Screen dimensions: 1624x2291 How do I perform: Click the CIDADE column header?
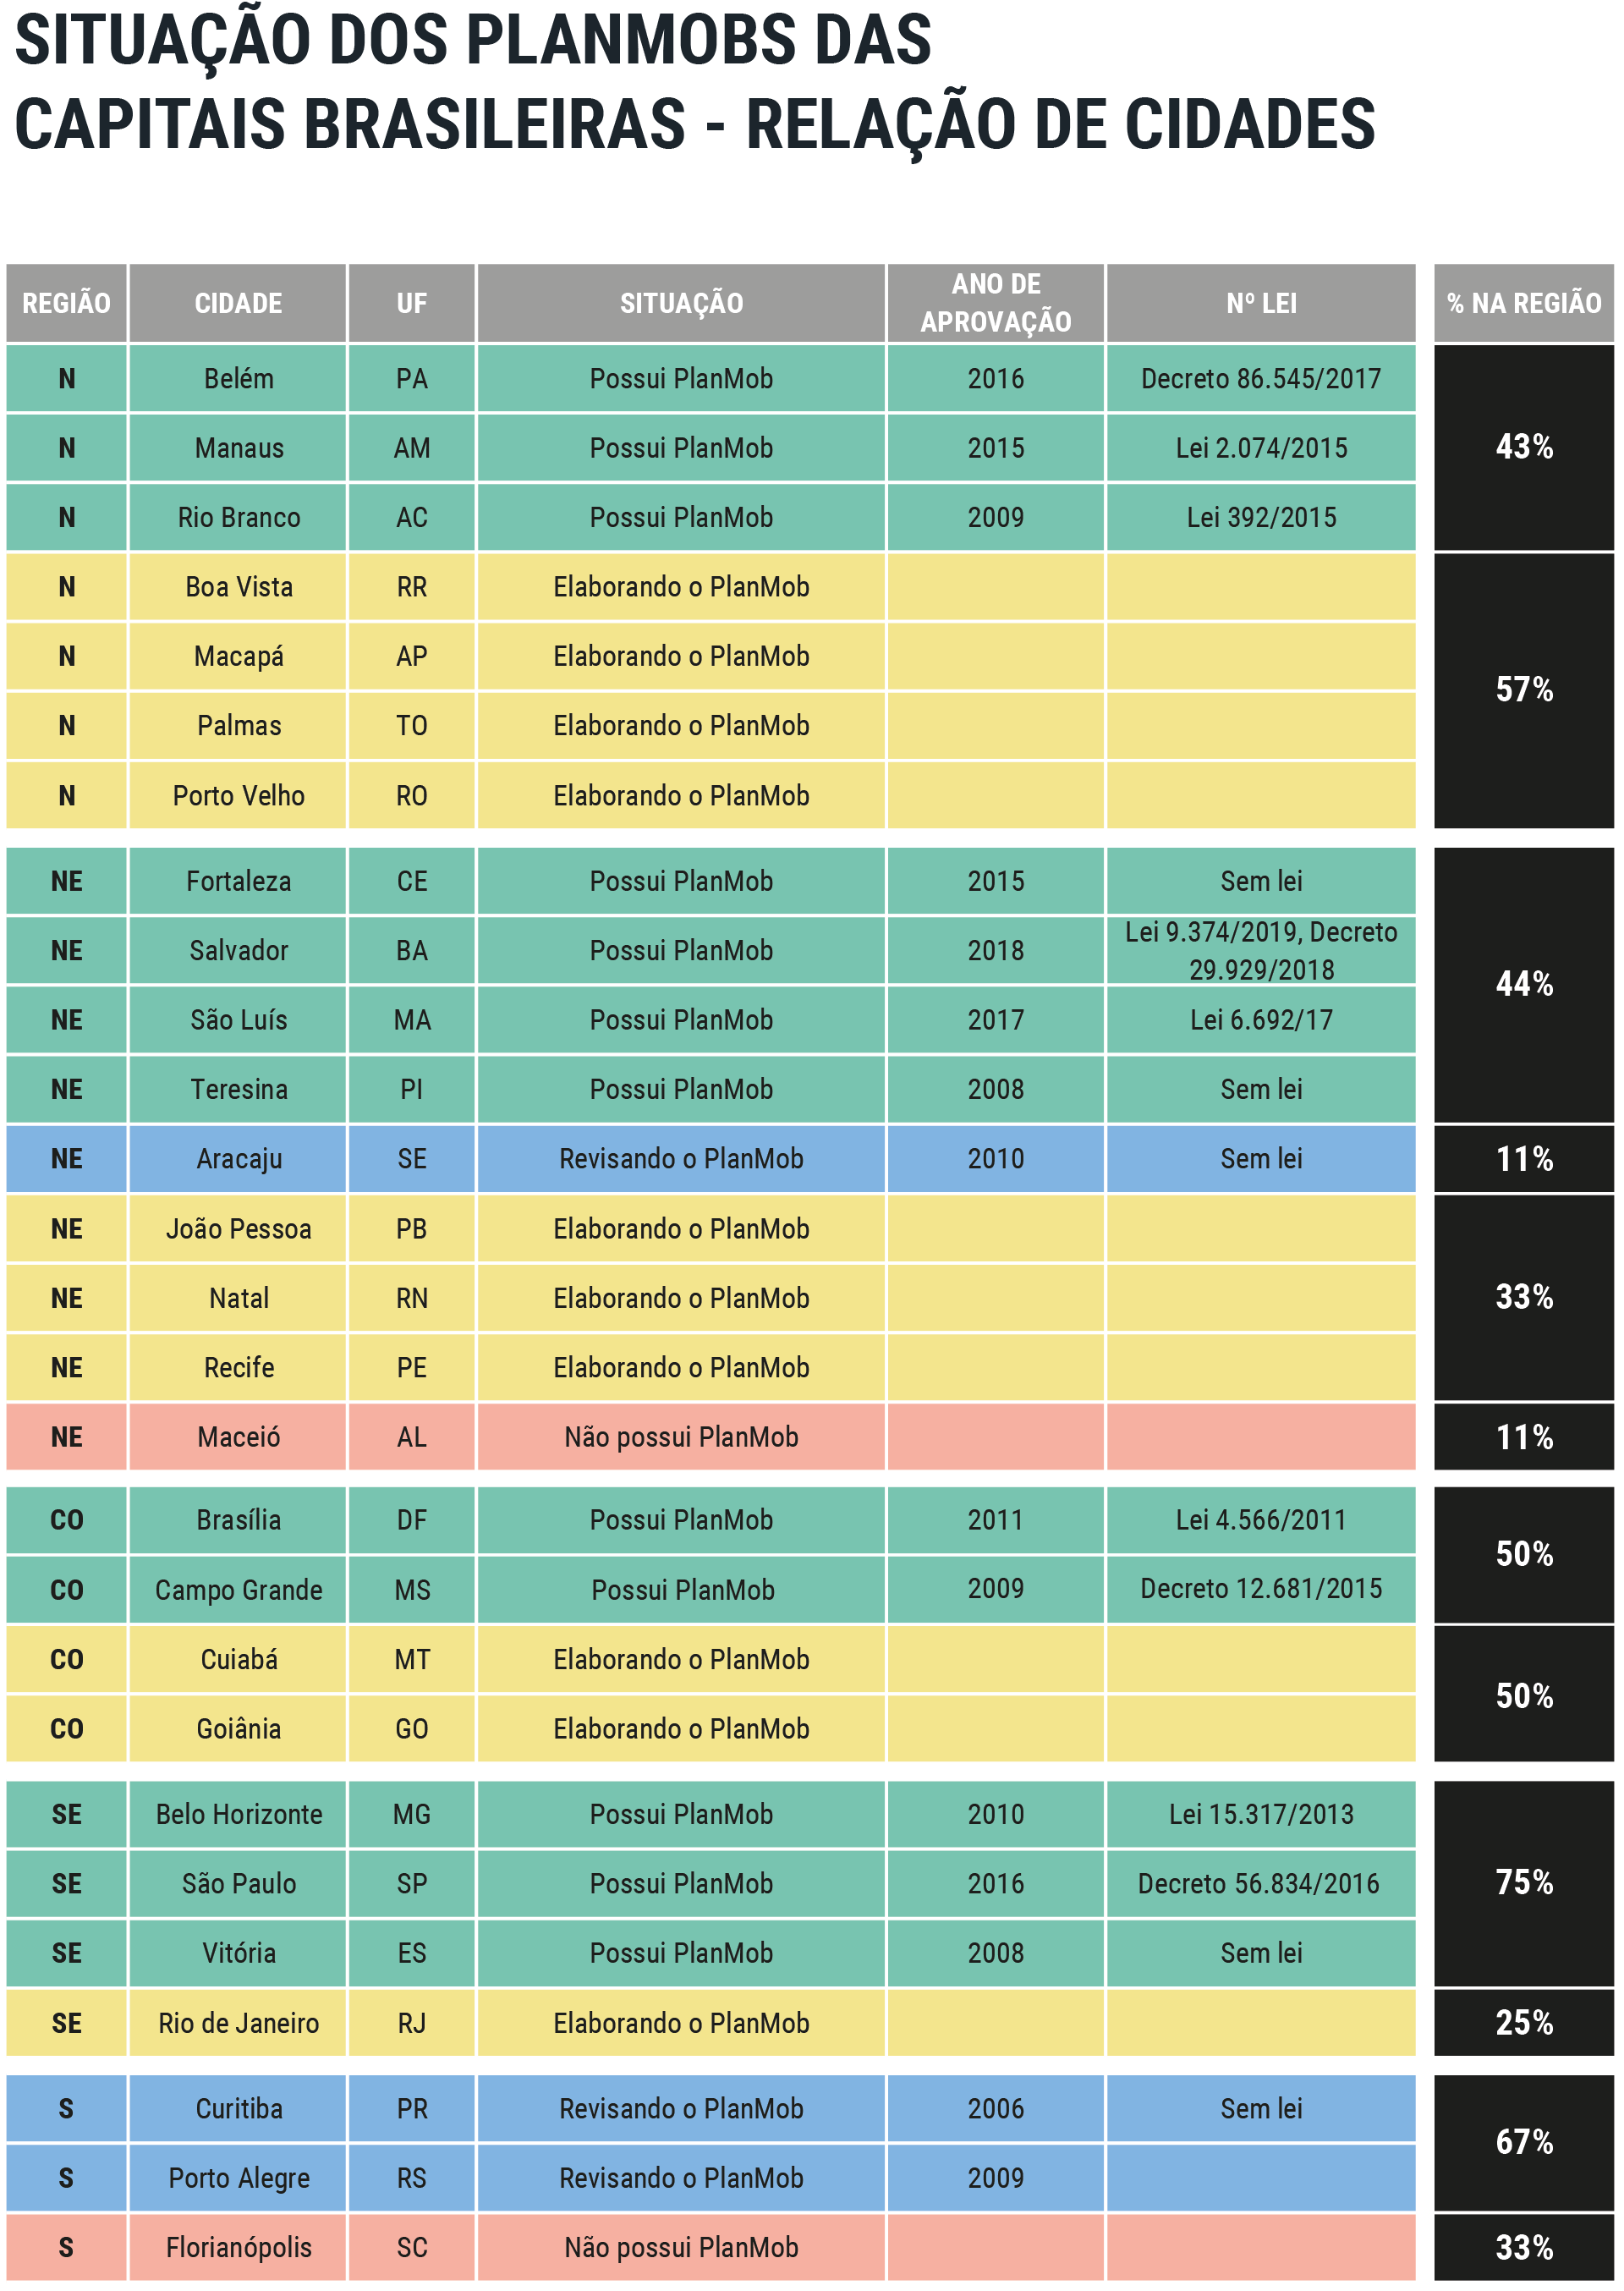238,303
